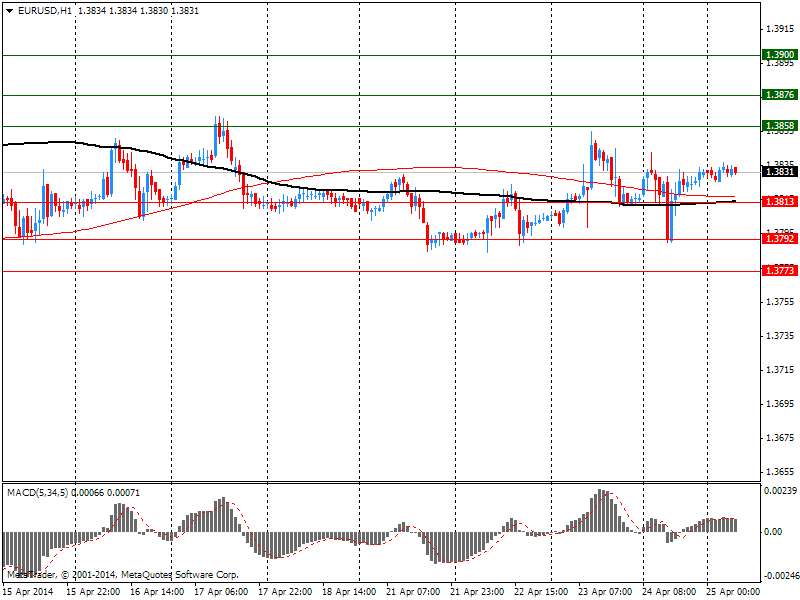The width and height of the screenshot is (800, 600).
Task: Select the 1.3675 price scale value
Action: [x=780, y=438]
